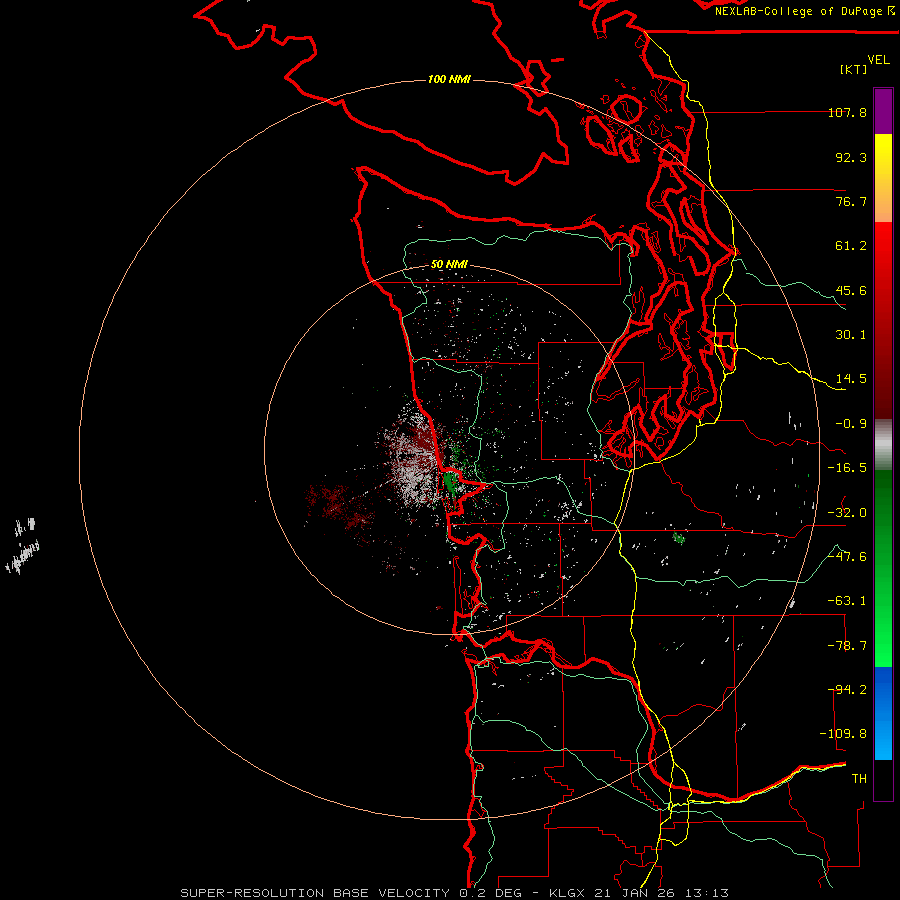Select the 61.2 scale value
This screenshot has height=900, width=900.
tap(851, 246)
